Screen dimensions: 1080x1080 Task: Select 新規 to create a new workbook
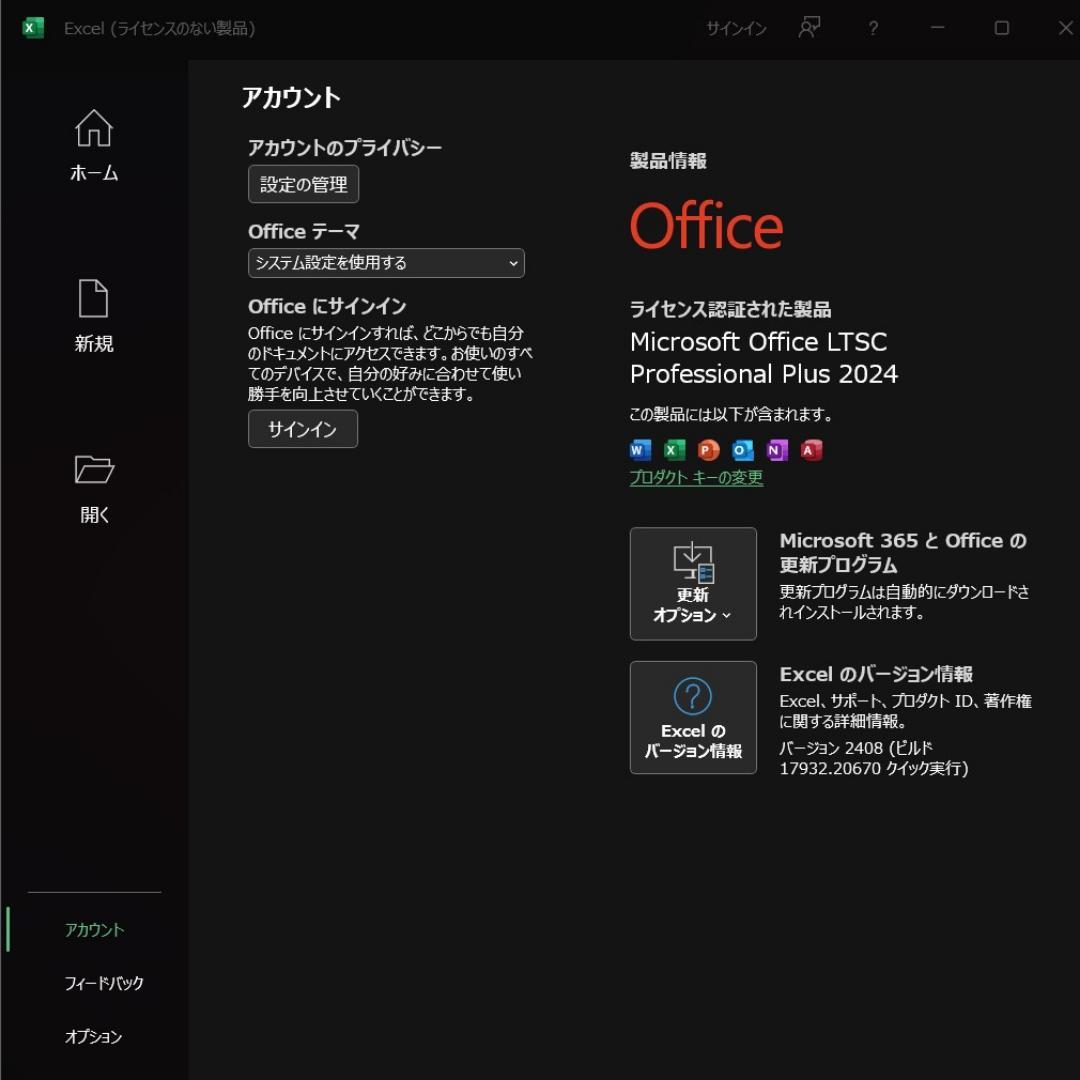click(93, 315)
